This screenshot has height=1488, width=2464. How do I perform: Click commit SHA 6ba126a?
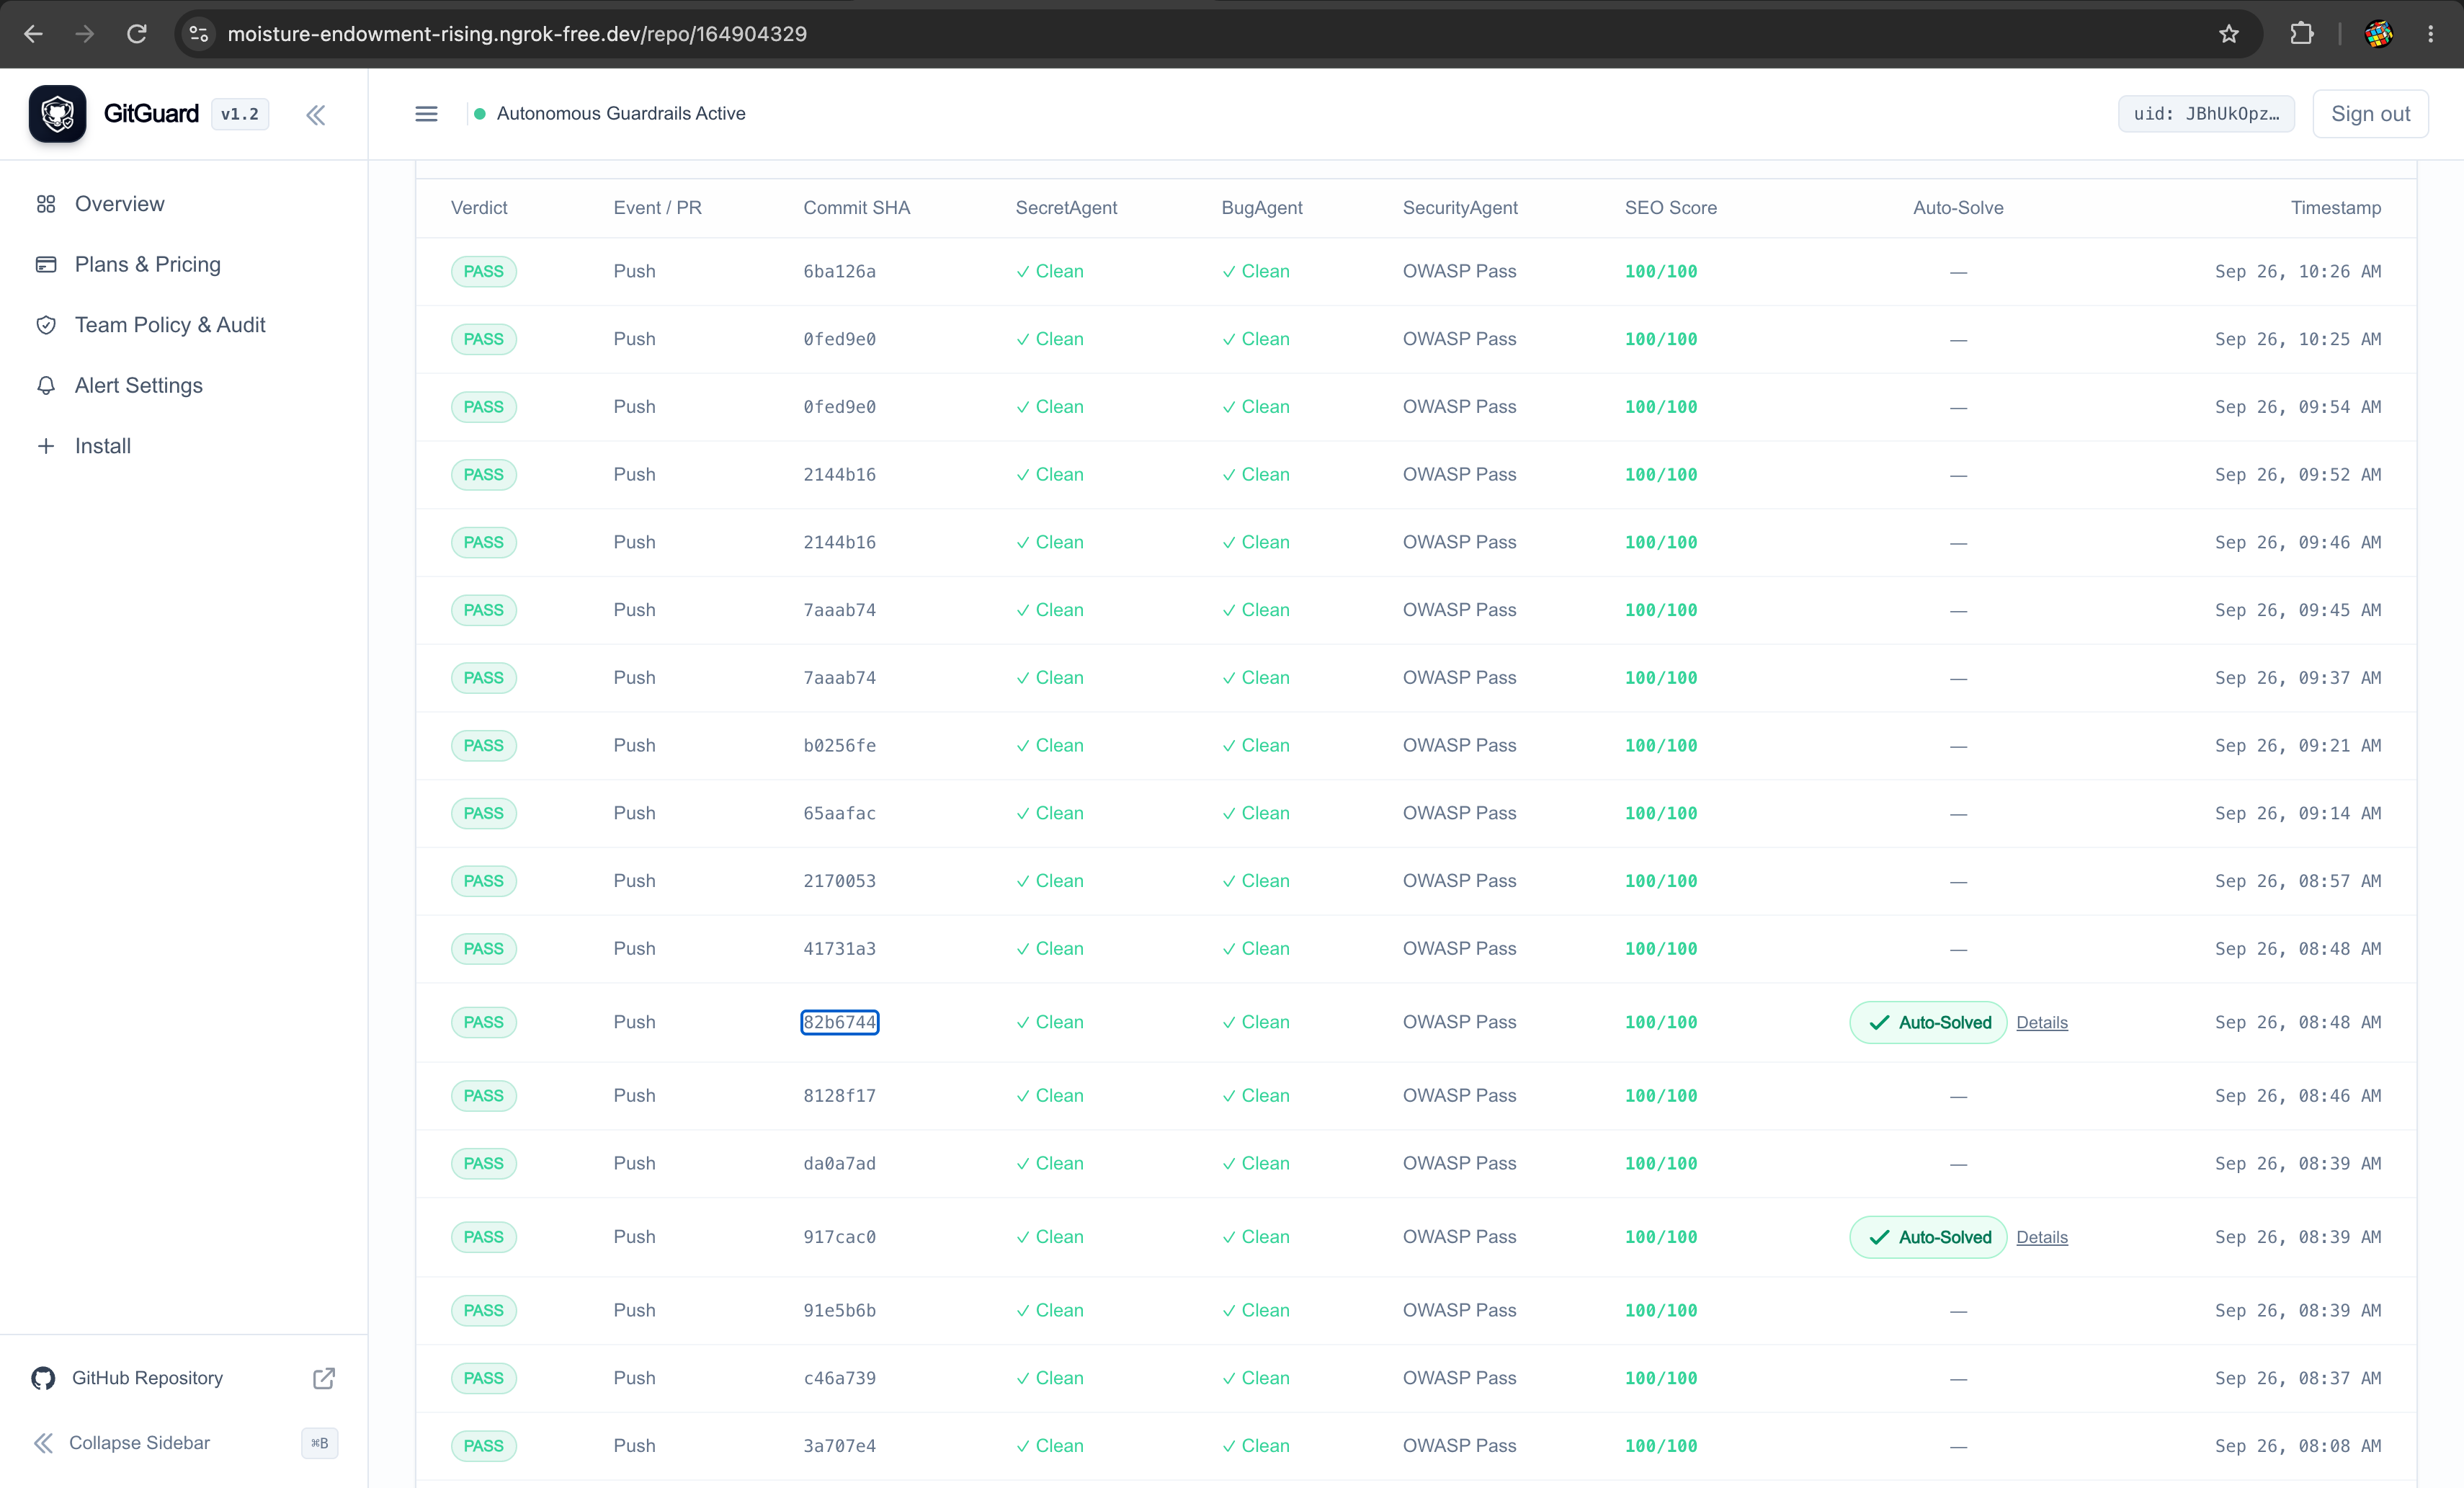[839, 271]
